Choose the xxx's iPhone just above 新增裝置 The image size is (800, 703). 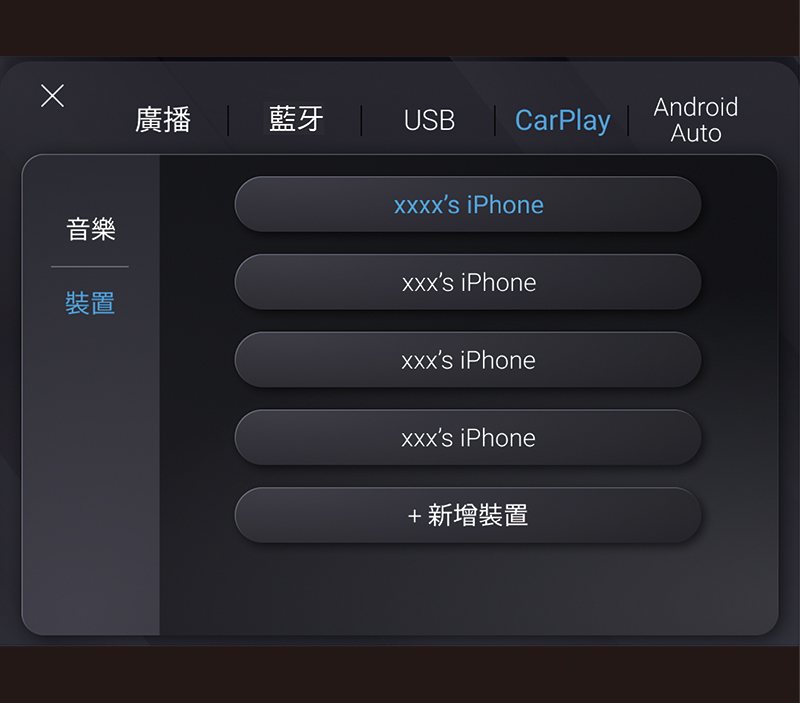pyautogui.click(x=468, y=438)
